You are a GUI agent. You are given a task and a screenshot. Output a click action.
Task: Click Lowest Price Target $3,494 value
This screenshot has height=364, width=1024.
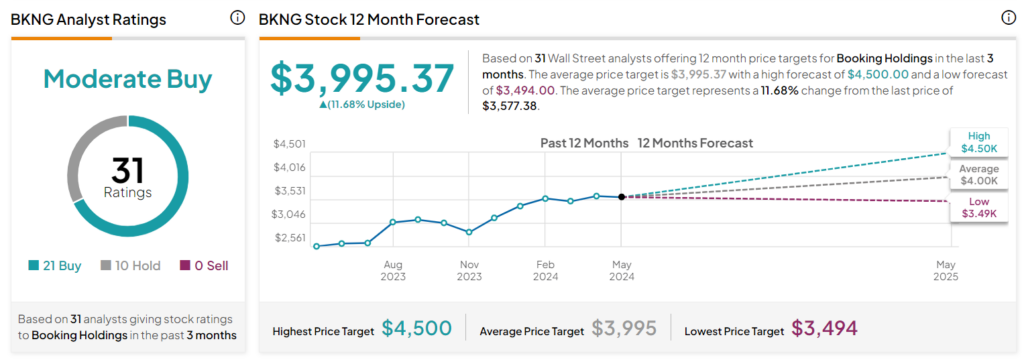coord(825,328)
